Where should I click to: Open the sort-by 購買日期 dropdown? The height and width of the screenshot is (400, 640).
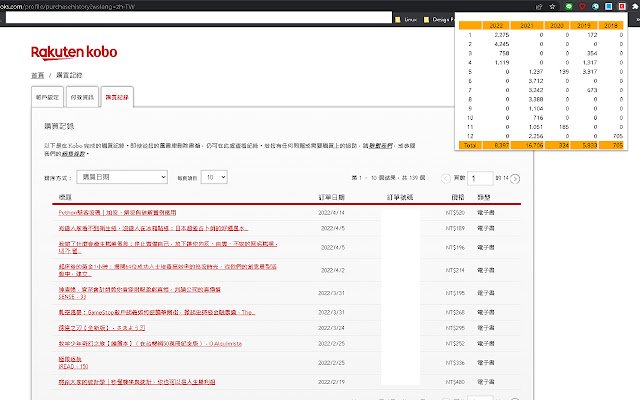122,177
